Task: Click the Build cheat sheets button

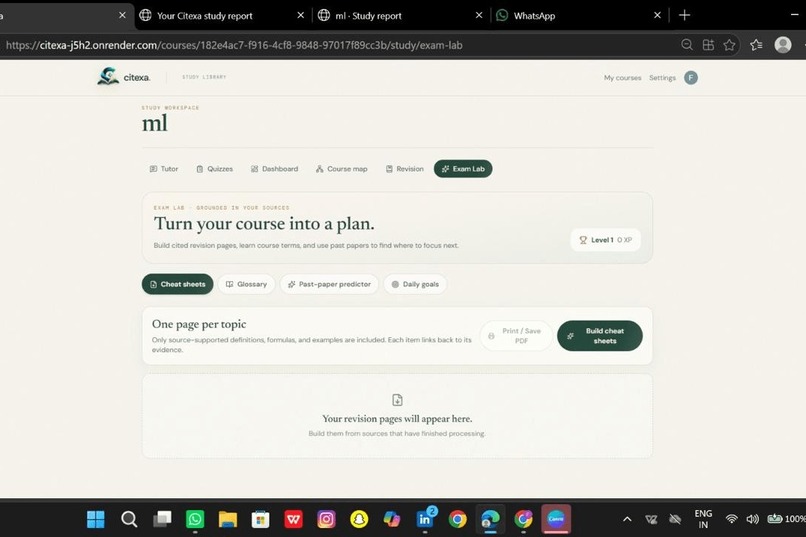Action: (599, 336)
